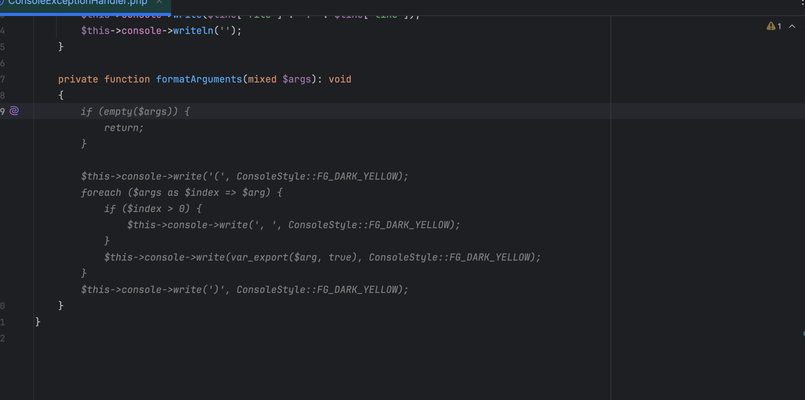Click the spiral gutter icon beside line 9
This screenshot has width=805, height=400.
coord(14,111)
